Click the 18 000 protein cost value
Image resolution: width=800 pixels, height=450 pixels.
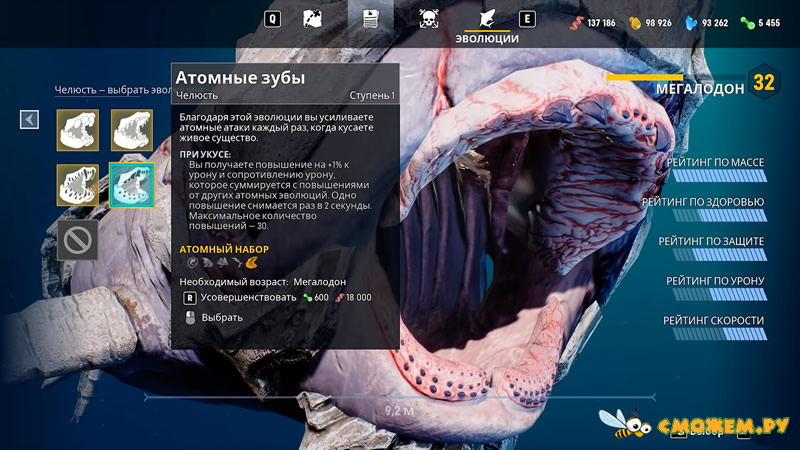pyautogui.click(x=359, y=297)
